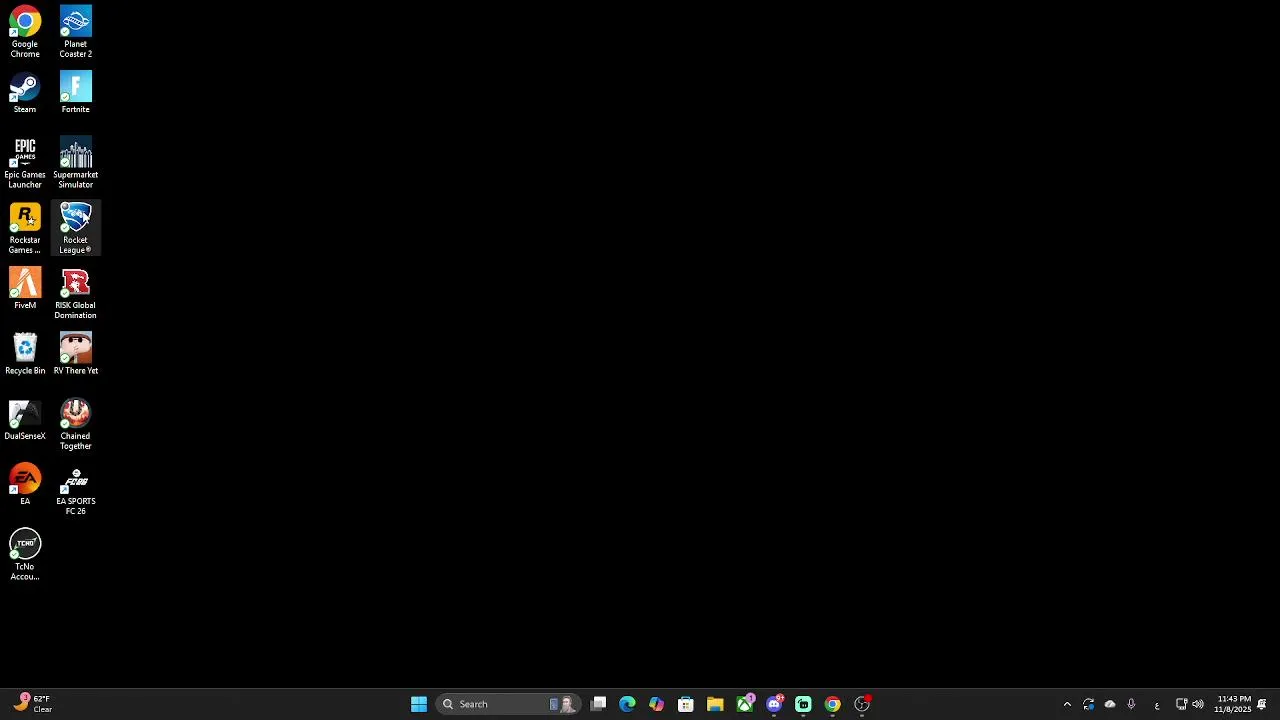The height and width of the screenshot is (720, 1280).
Task: Click the EA SPORTS FC 26 icon
Action: 75,490
